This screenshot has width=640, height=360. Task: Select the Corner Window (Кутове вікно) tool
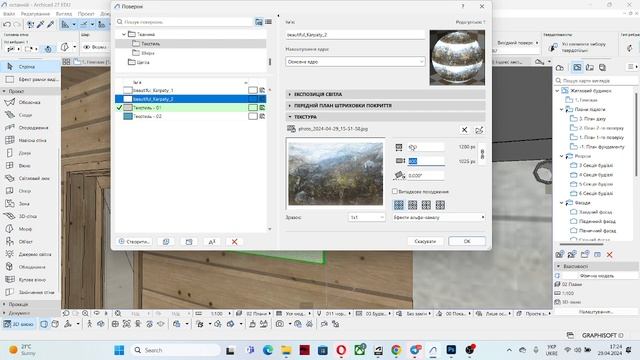click(x=30, y=280)
